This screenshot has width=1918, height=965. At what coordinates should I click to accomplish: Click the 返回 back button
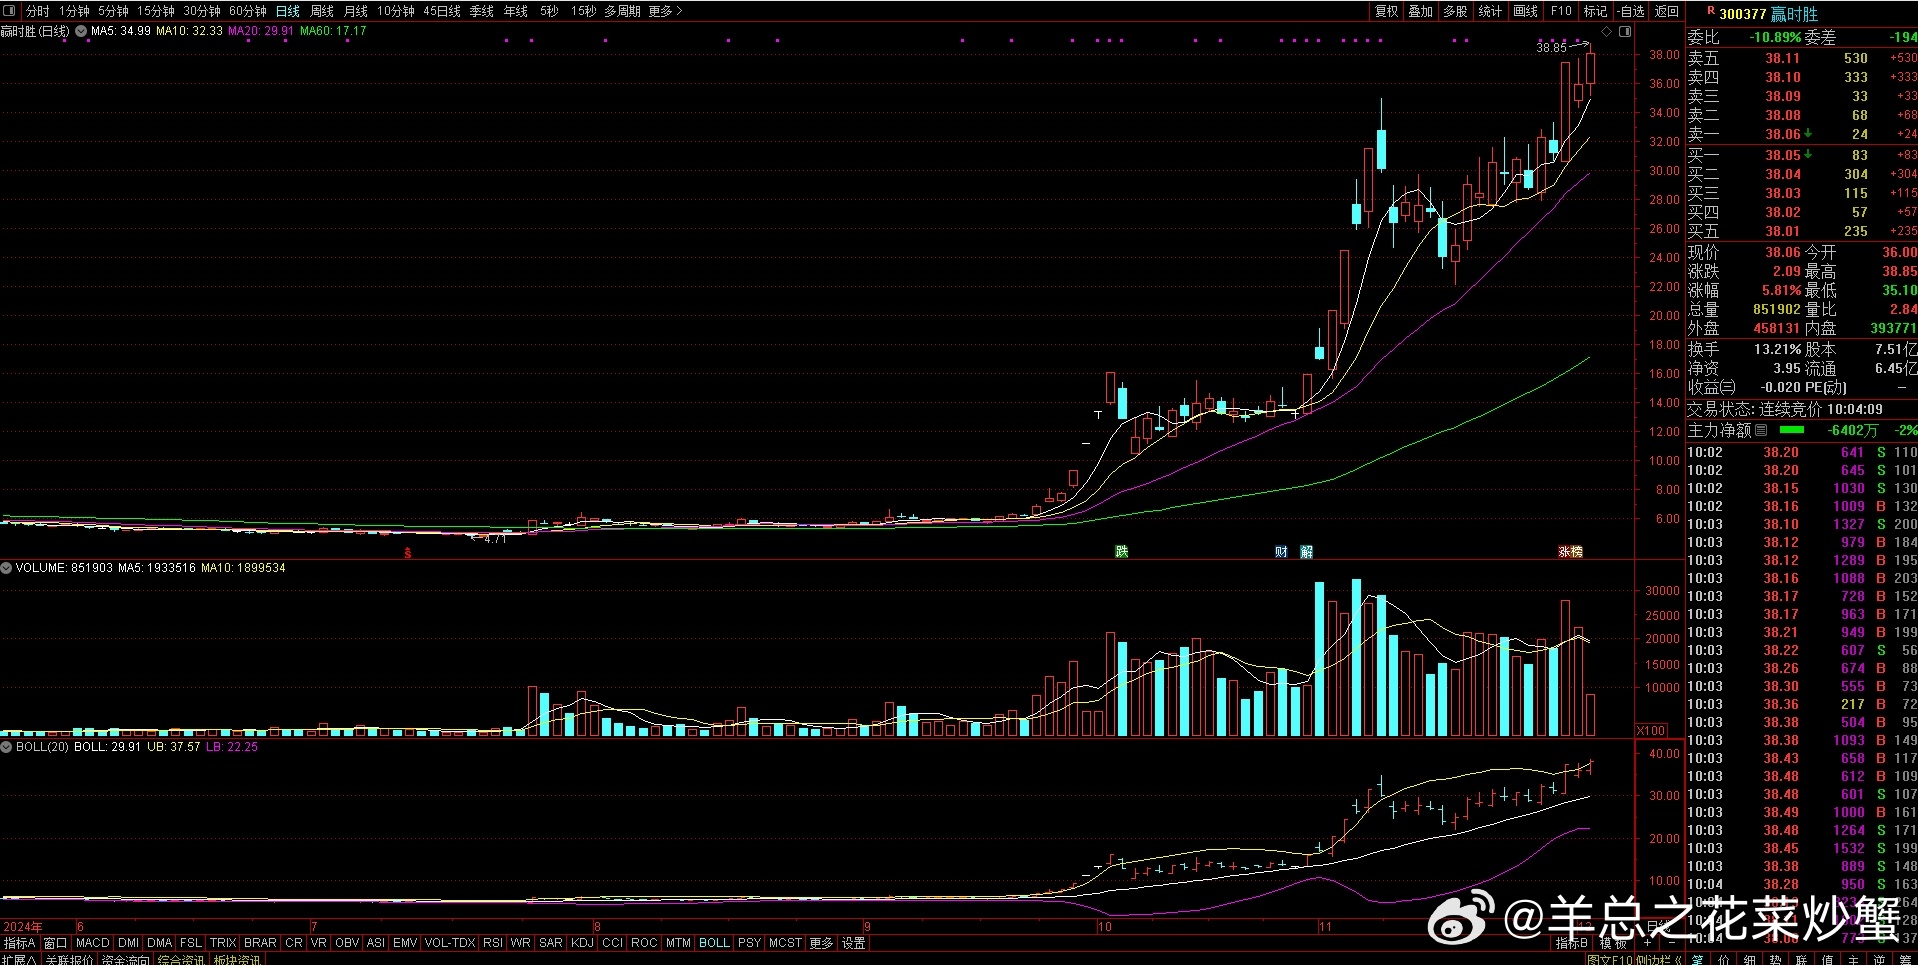tap(1666, 11)
